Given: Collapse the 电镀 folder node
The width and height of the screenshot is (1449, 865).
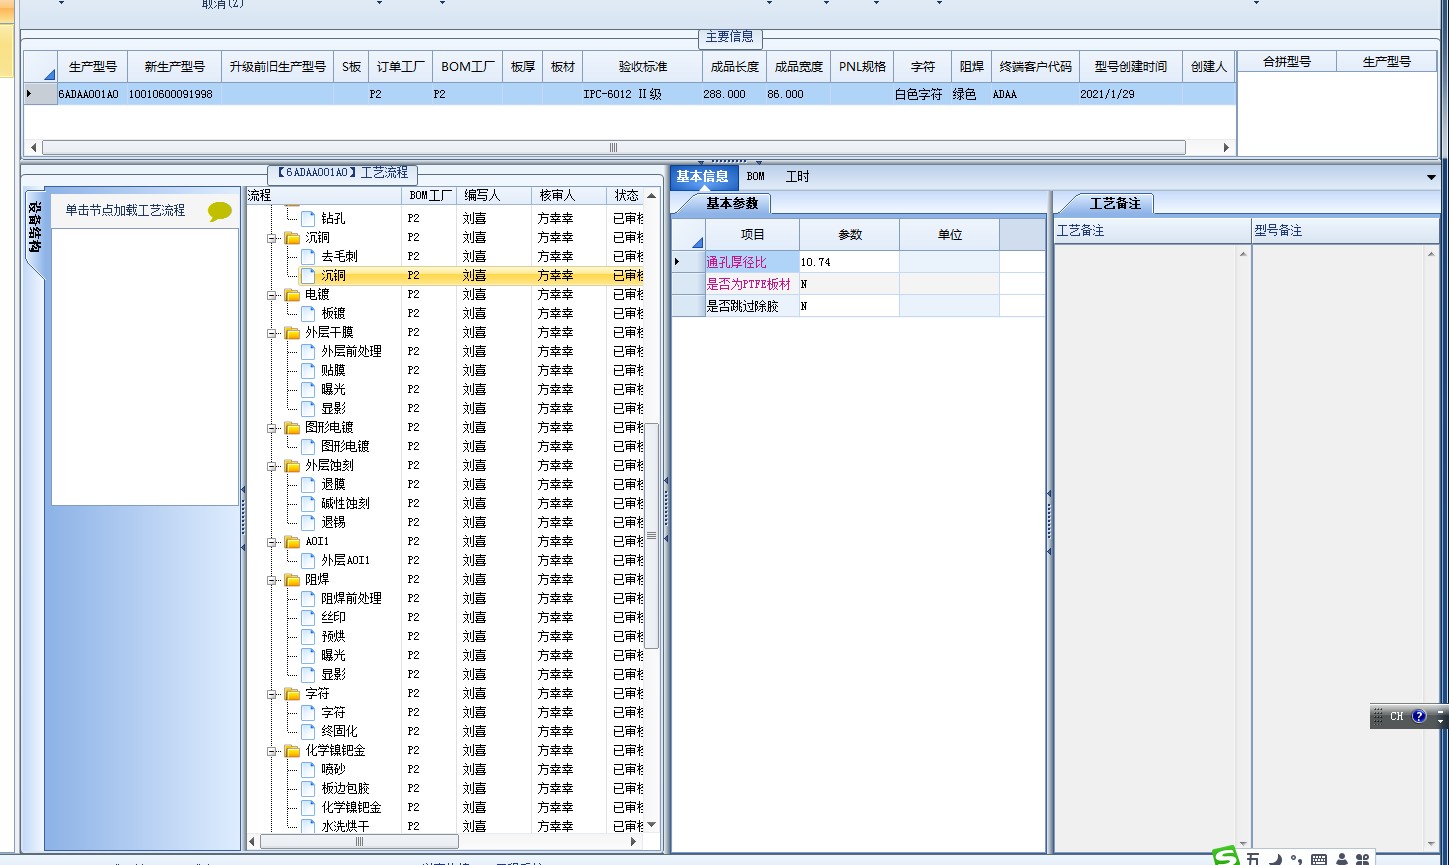Looking at the screenshot, I should (272, 295).
